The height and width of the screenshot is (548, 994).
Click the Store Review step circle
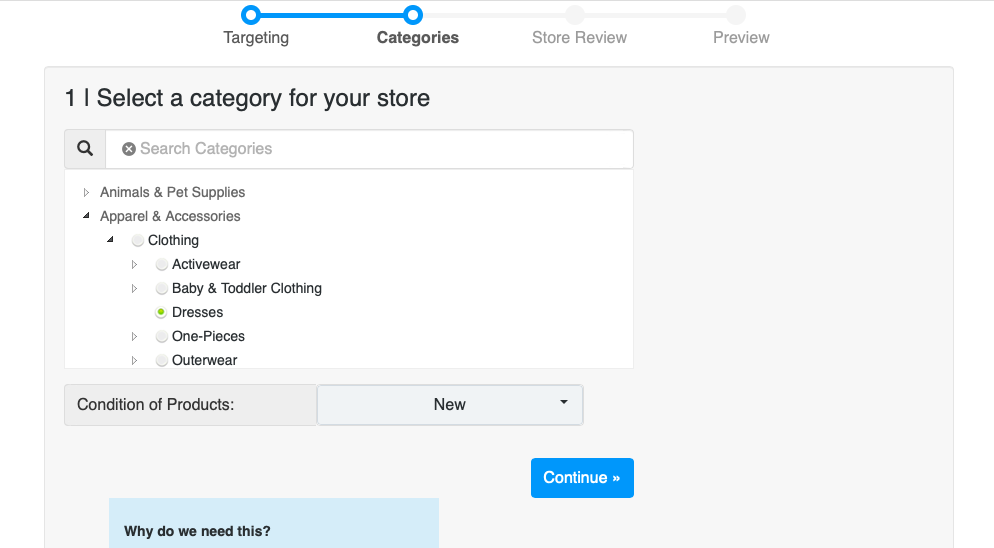point(575,15)
